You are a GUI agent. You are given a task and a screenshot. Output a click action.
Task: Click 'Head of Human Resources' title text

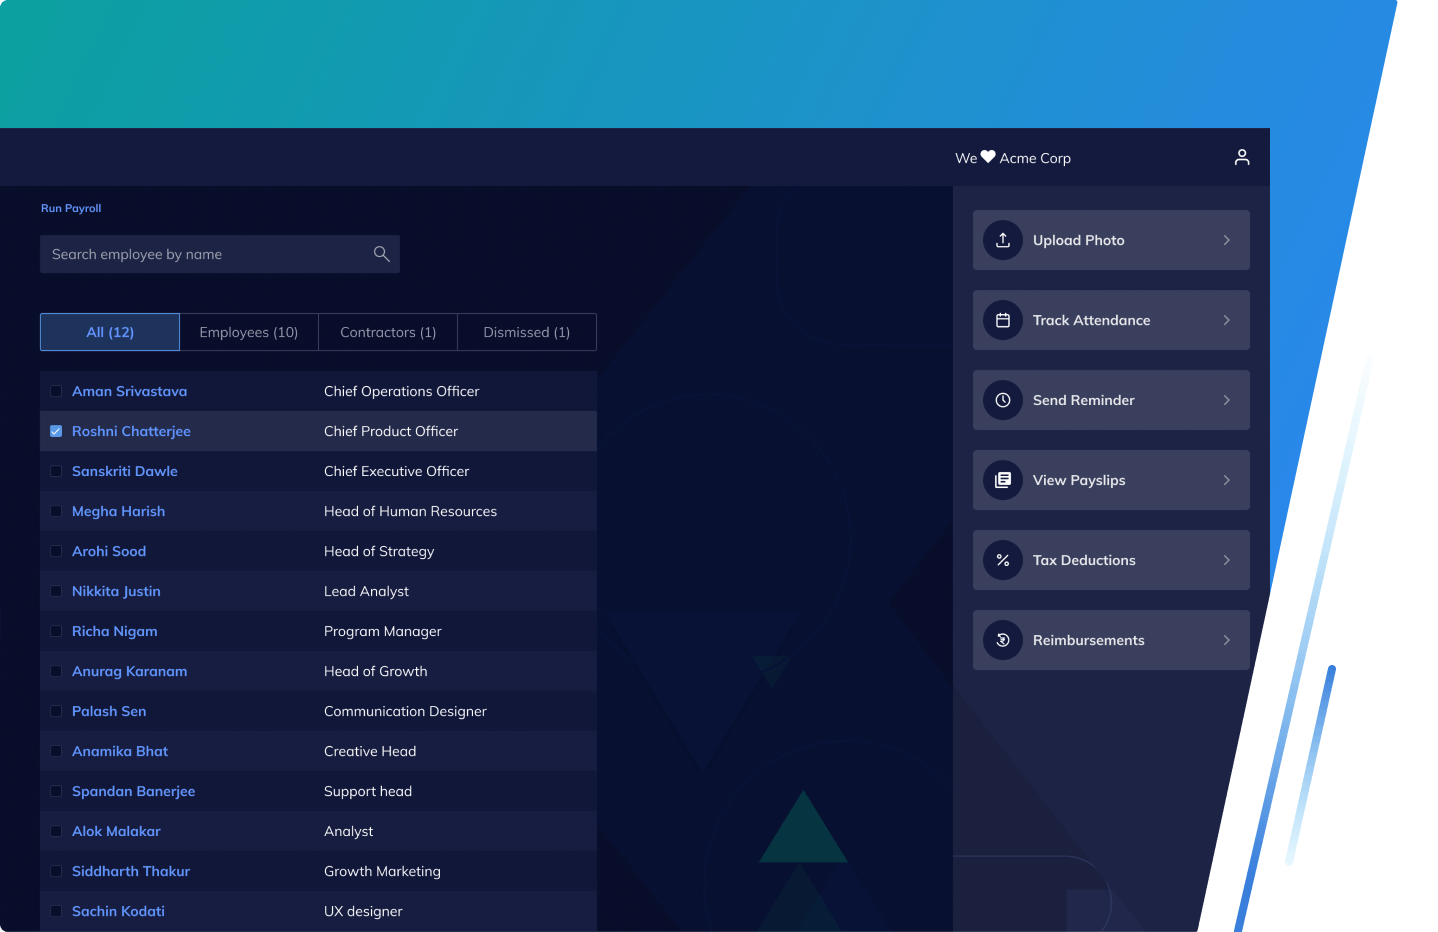pyautogui.click(x=410, y=511)
